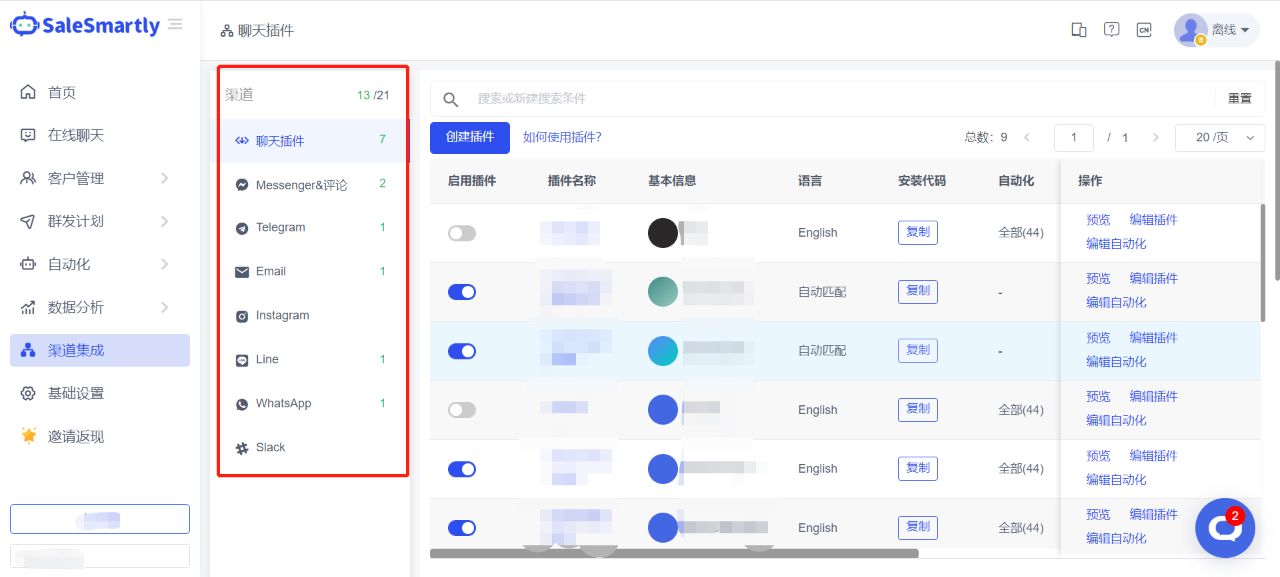Expand the 自动化 submenu arrow
Screen dimensions: 1280x577
click(x=164, y=264)
